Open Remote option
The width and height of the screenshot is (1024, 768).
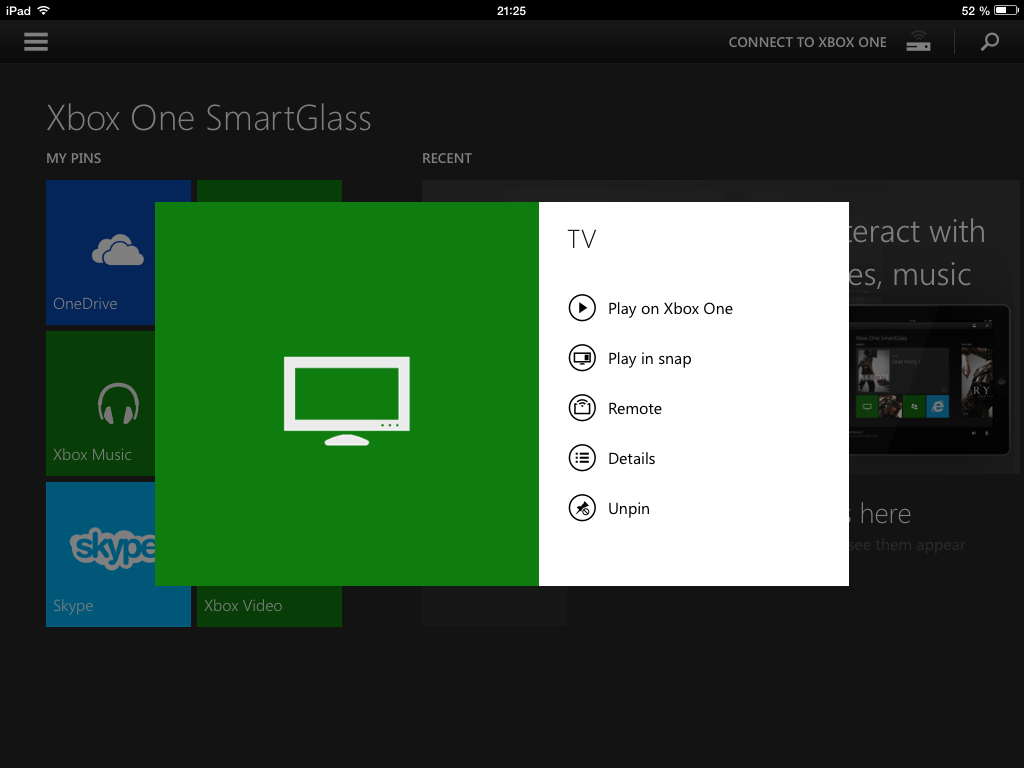[x=635, y=409]
